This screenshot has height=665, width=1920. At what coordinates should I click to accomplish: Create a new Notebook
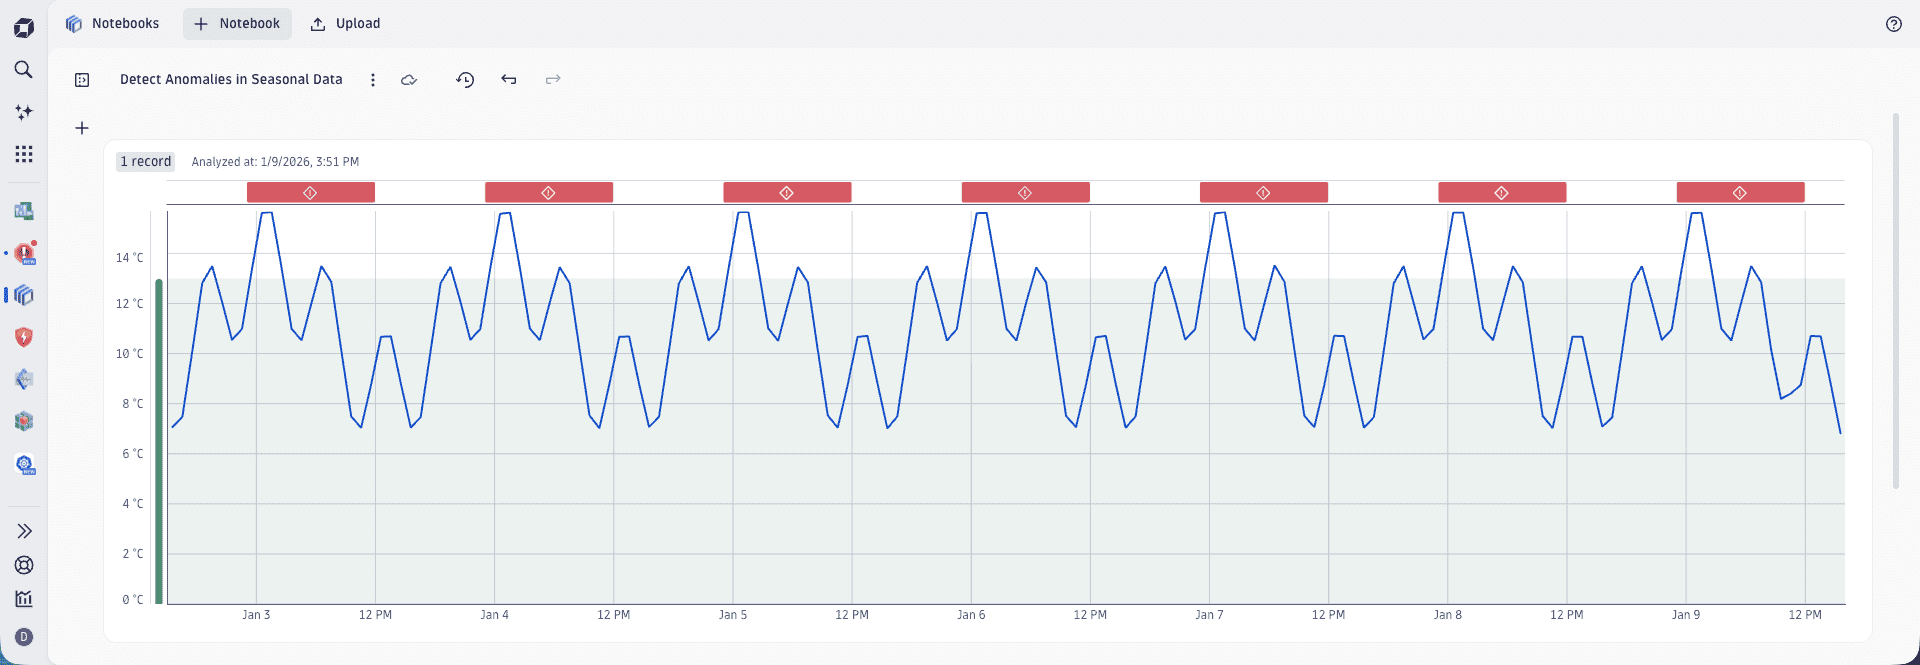pyautogui.click(x=237, y=23)
